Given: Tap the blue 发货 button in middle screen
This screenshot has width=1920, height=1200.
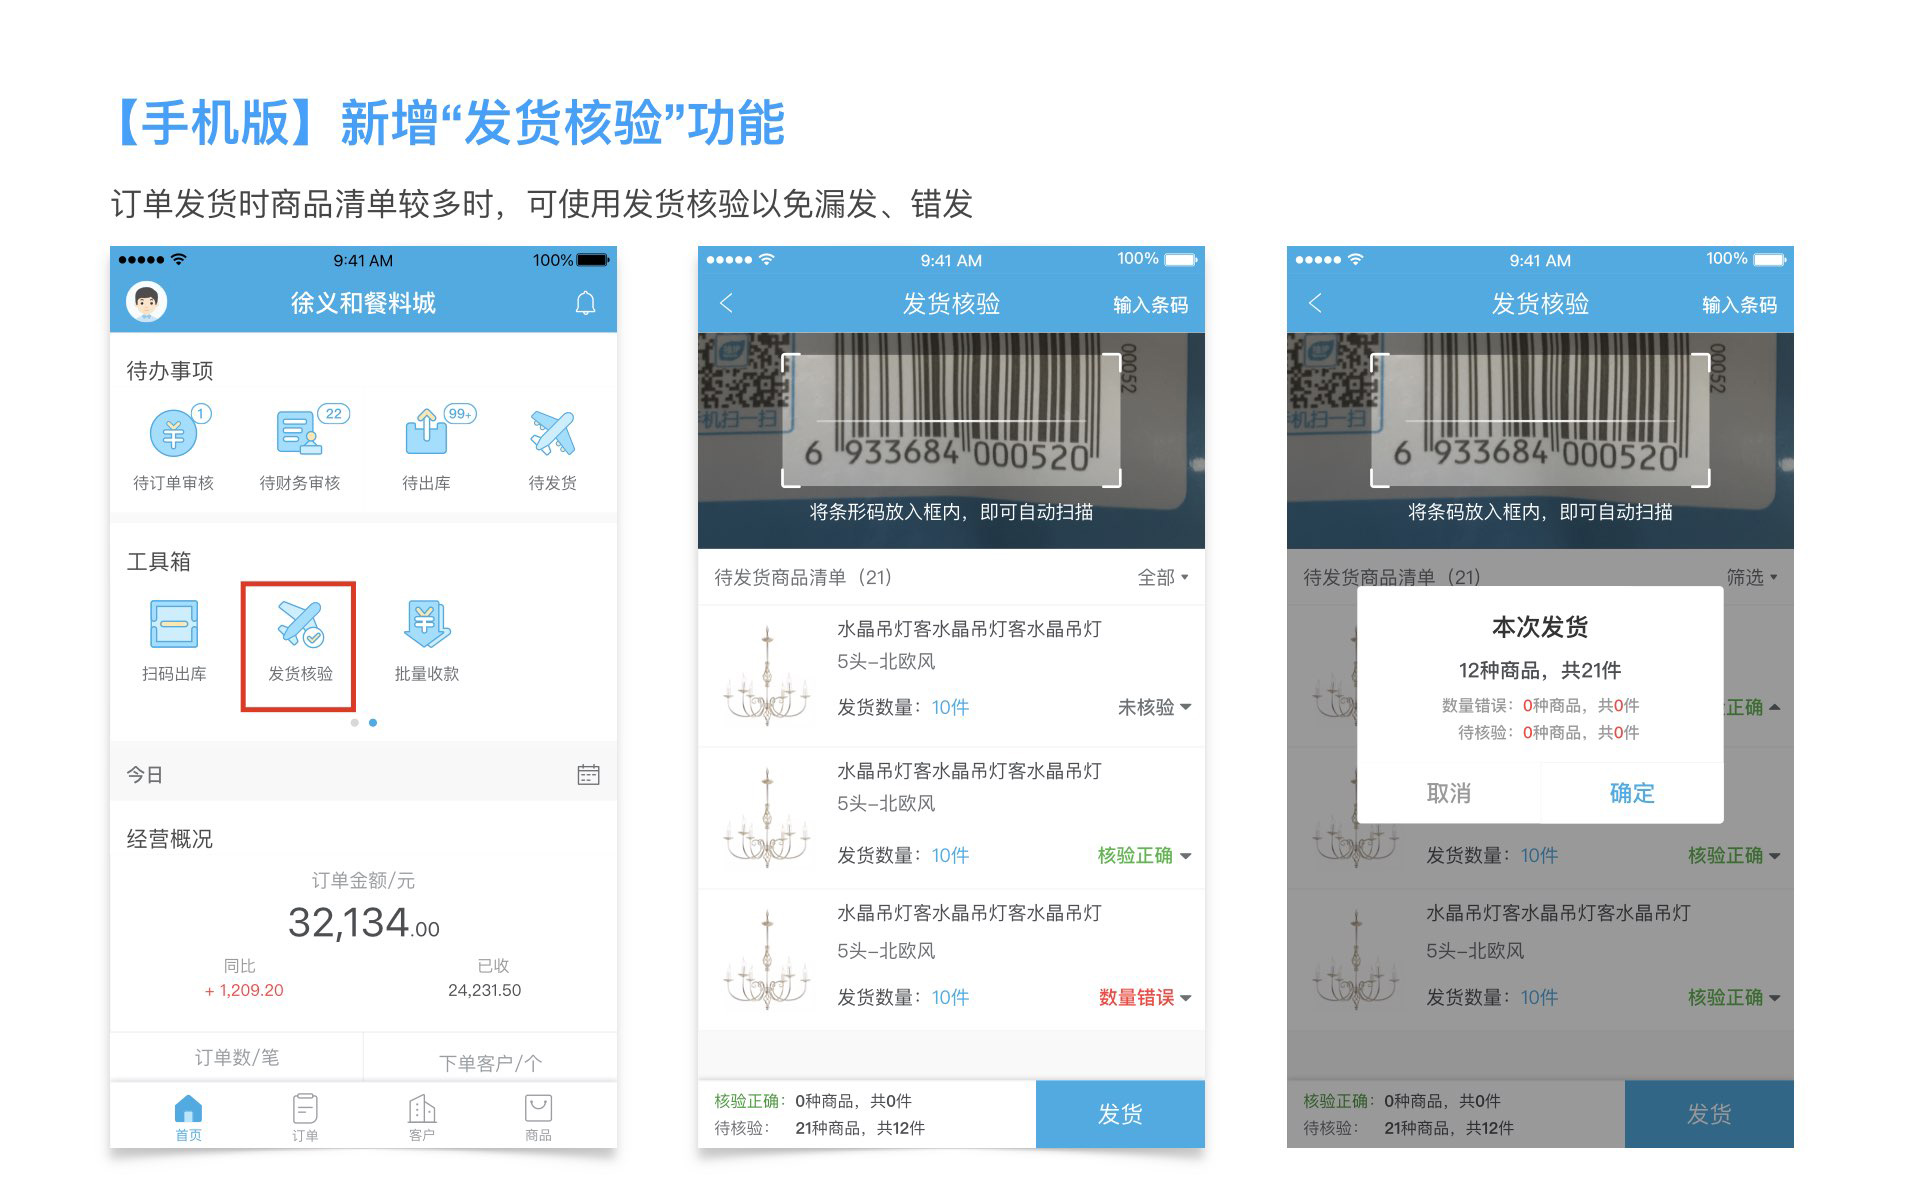Looking at the screenshot, I should (1120, 1114).
